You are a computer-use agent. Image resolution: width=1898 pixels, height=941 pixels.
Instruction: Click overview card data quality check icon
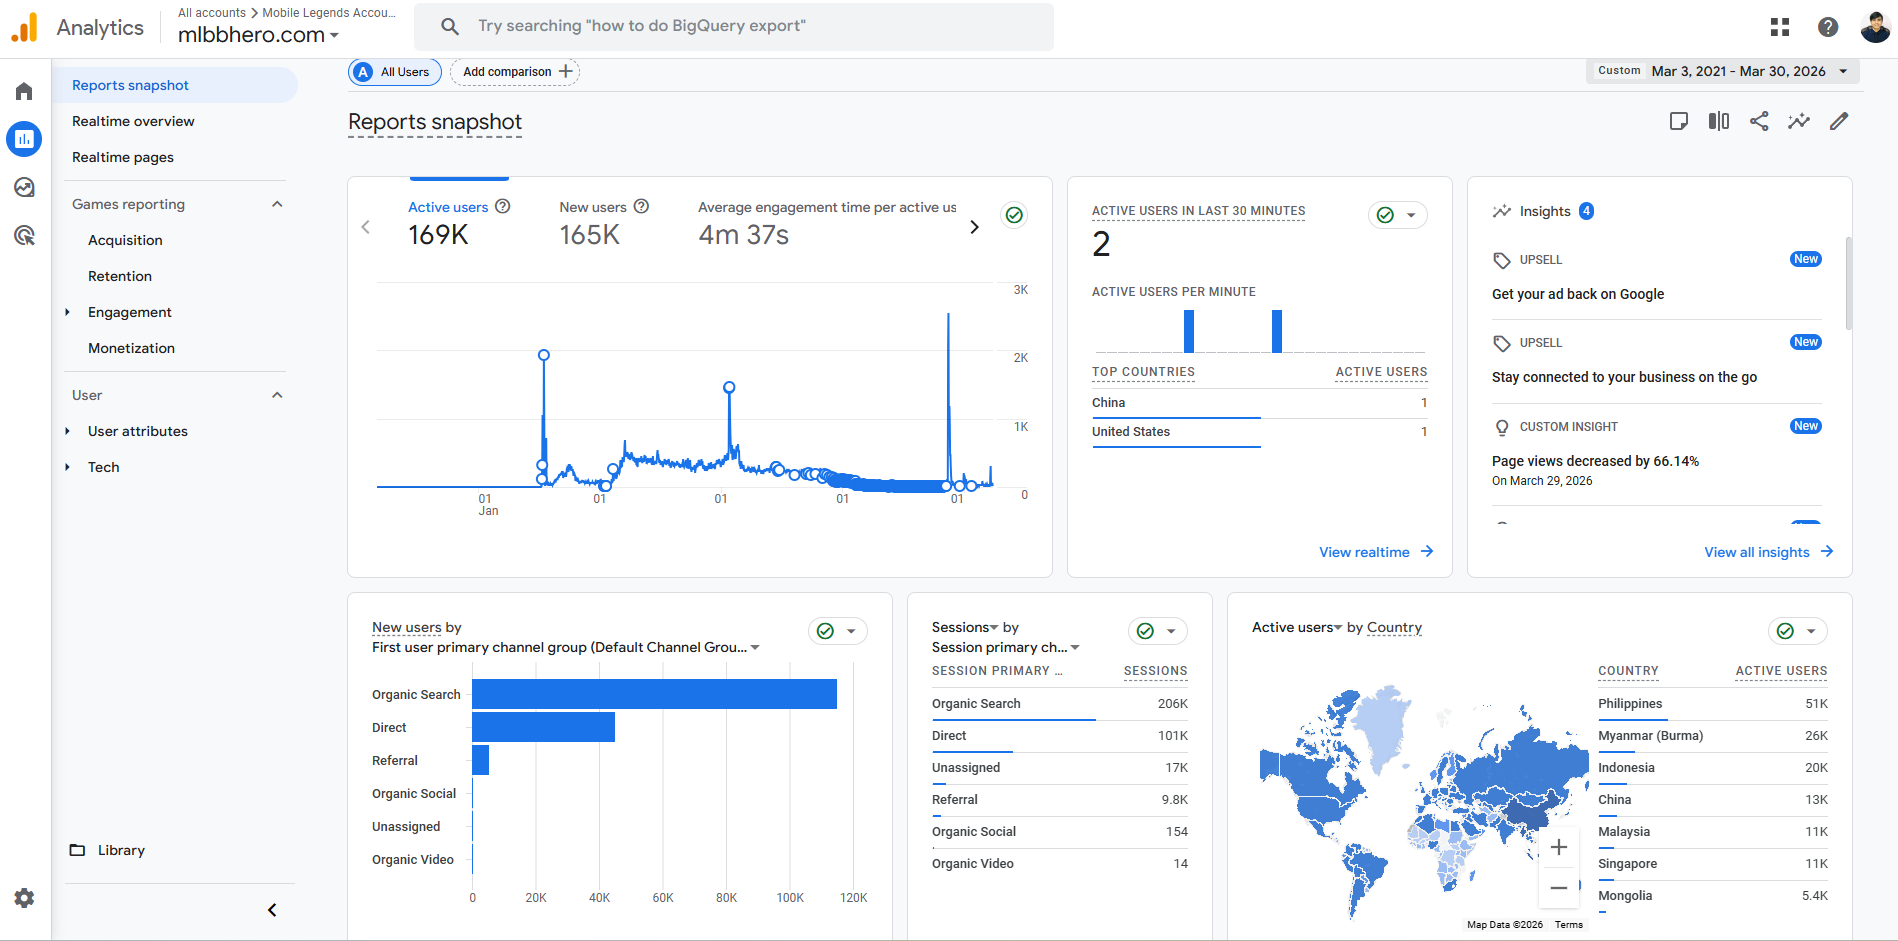(x=1014, y=215)
